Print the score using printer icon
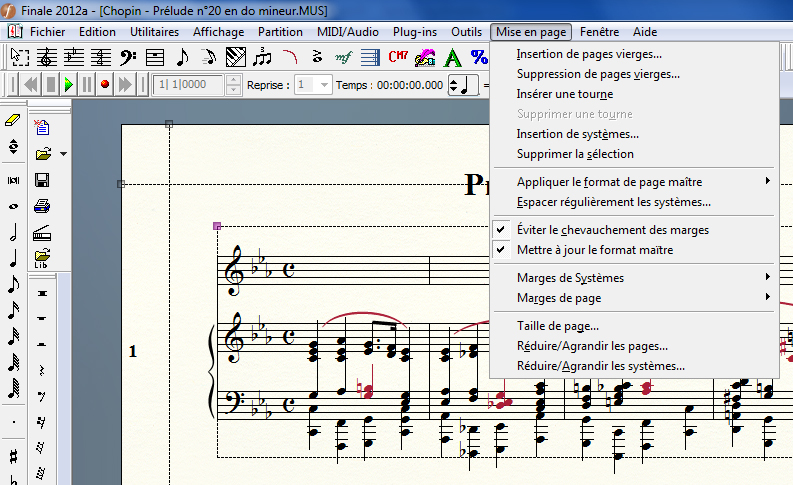The width and height of the screenshot is (793, 485). click(42, 207)
